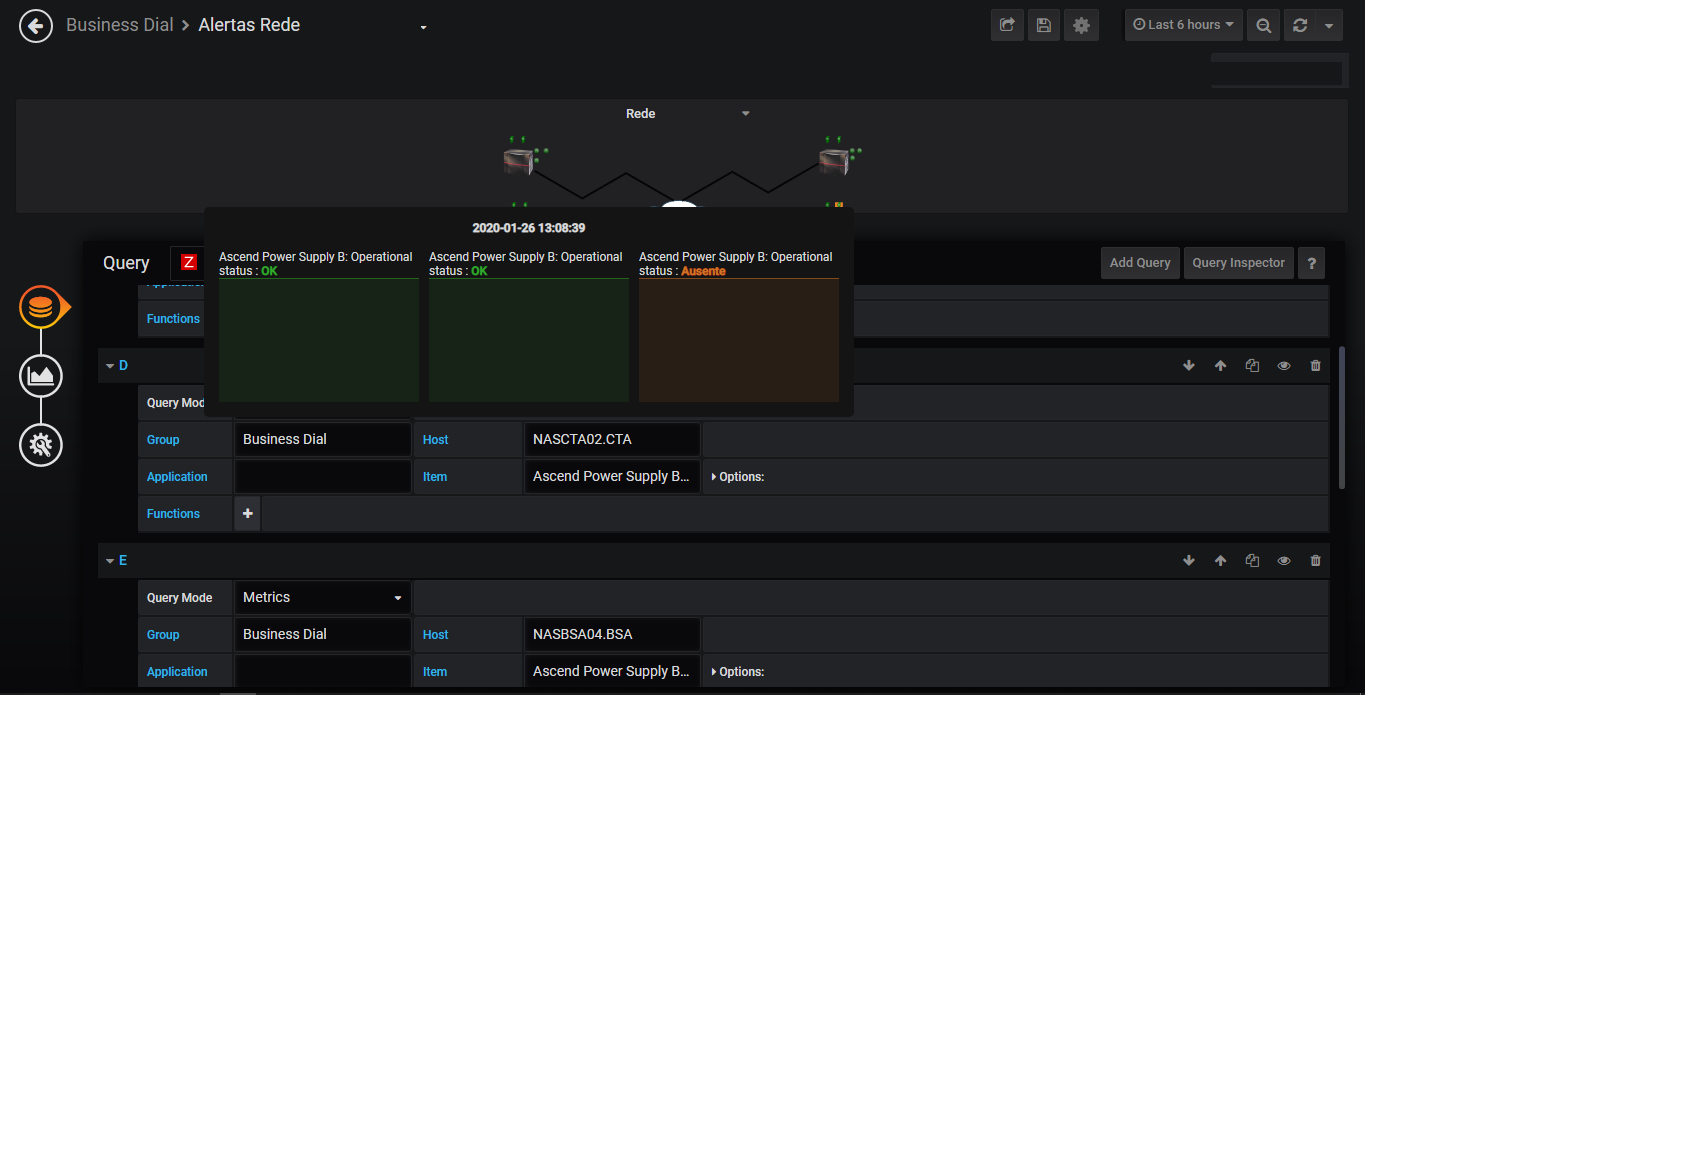This screenshot has width=1704, height=1150.
Task: Click the Zabbix datasource Z icon
Action: (189, 262)
